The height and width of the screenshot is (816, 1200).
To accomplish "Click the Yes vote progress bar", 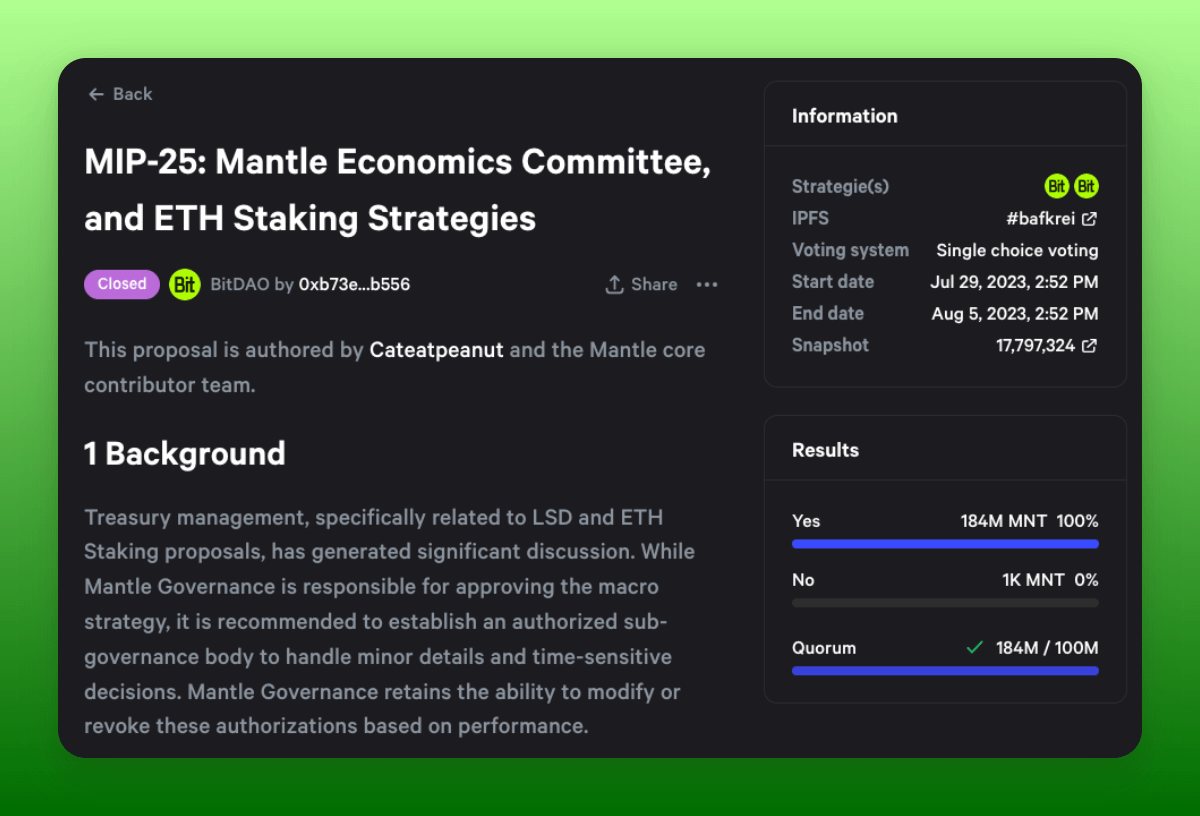I will pyautogui.click(x=945, y=544).
